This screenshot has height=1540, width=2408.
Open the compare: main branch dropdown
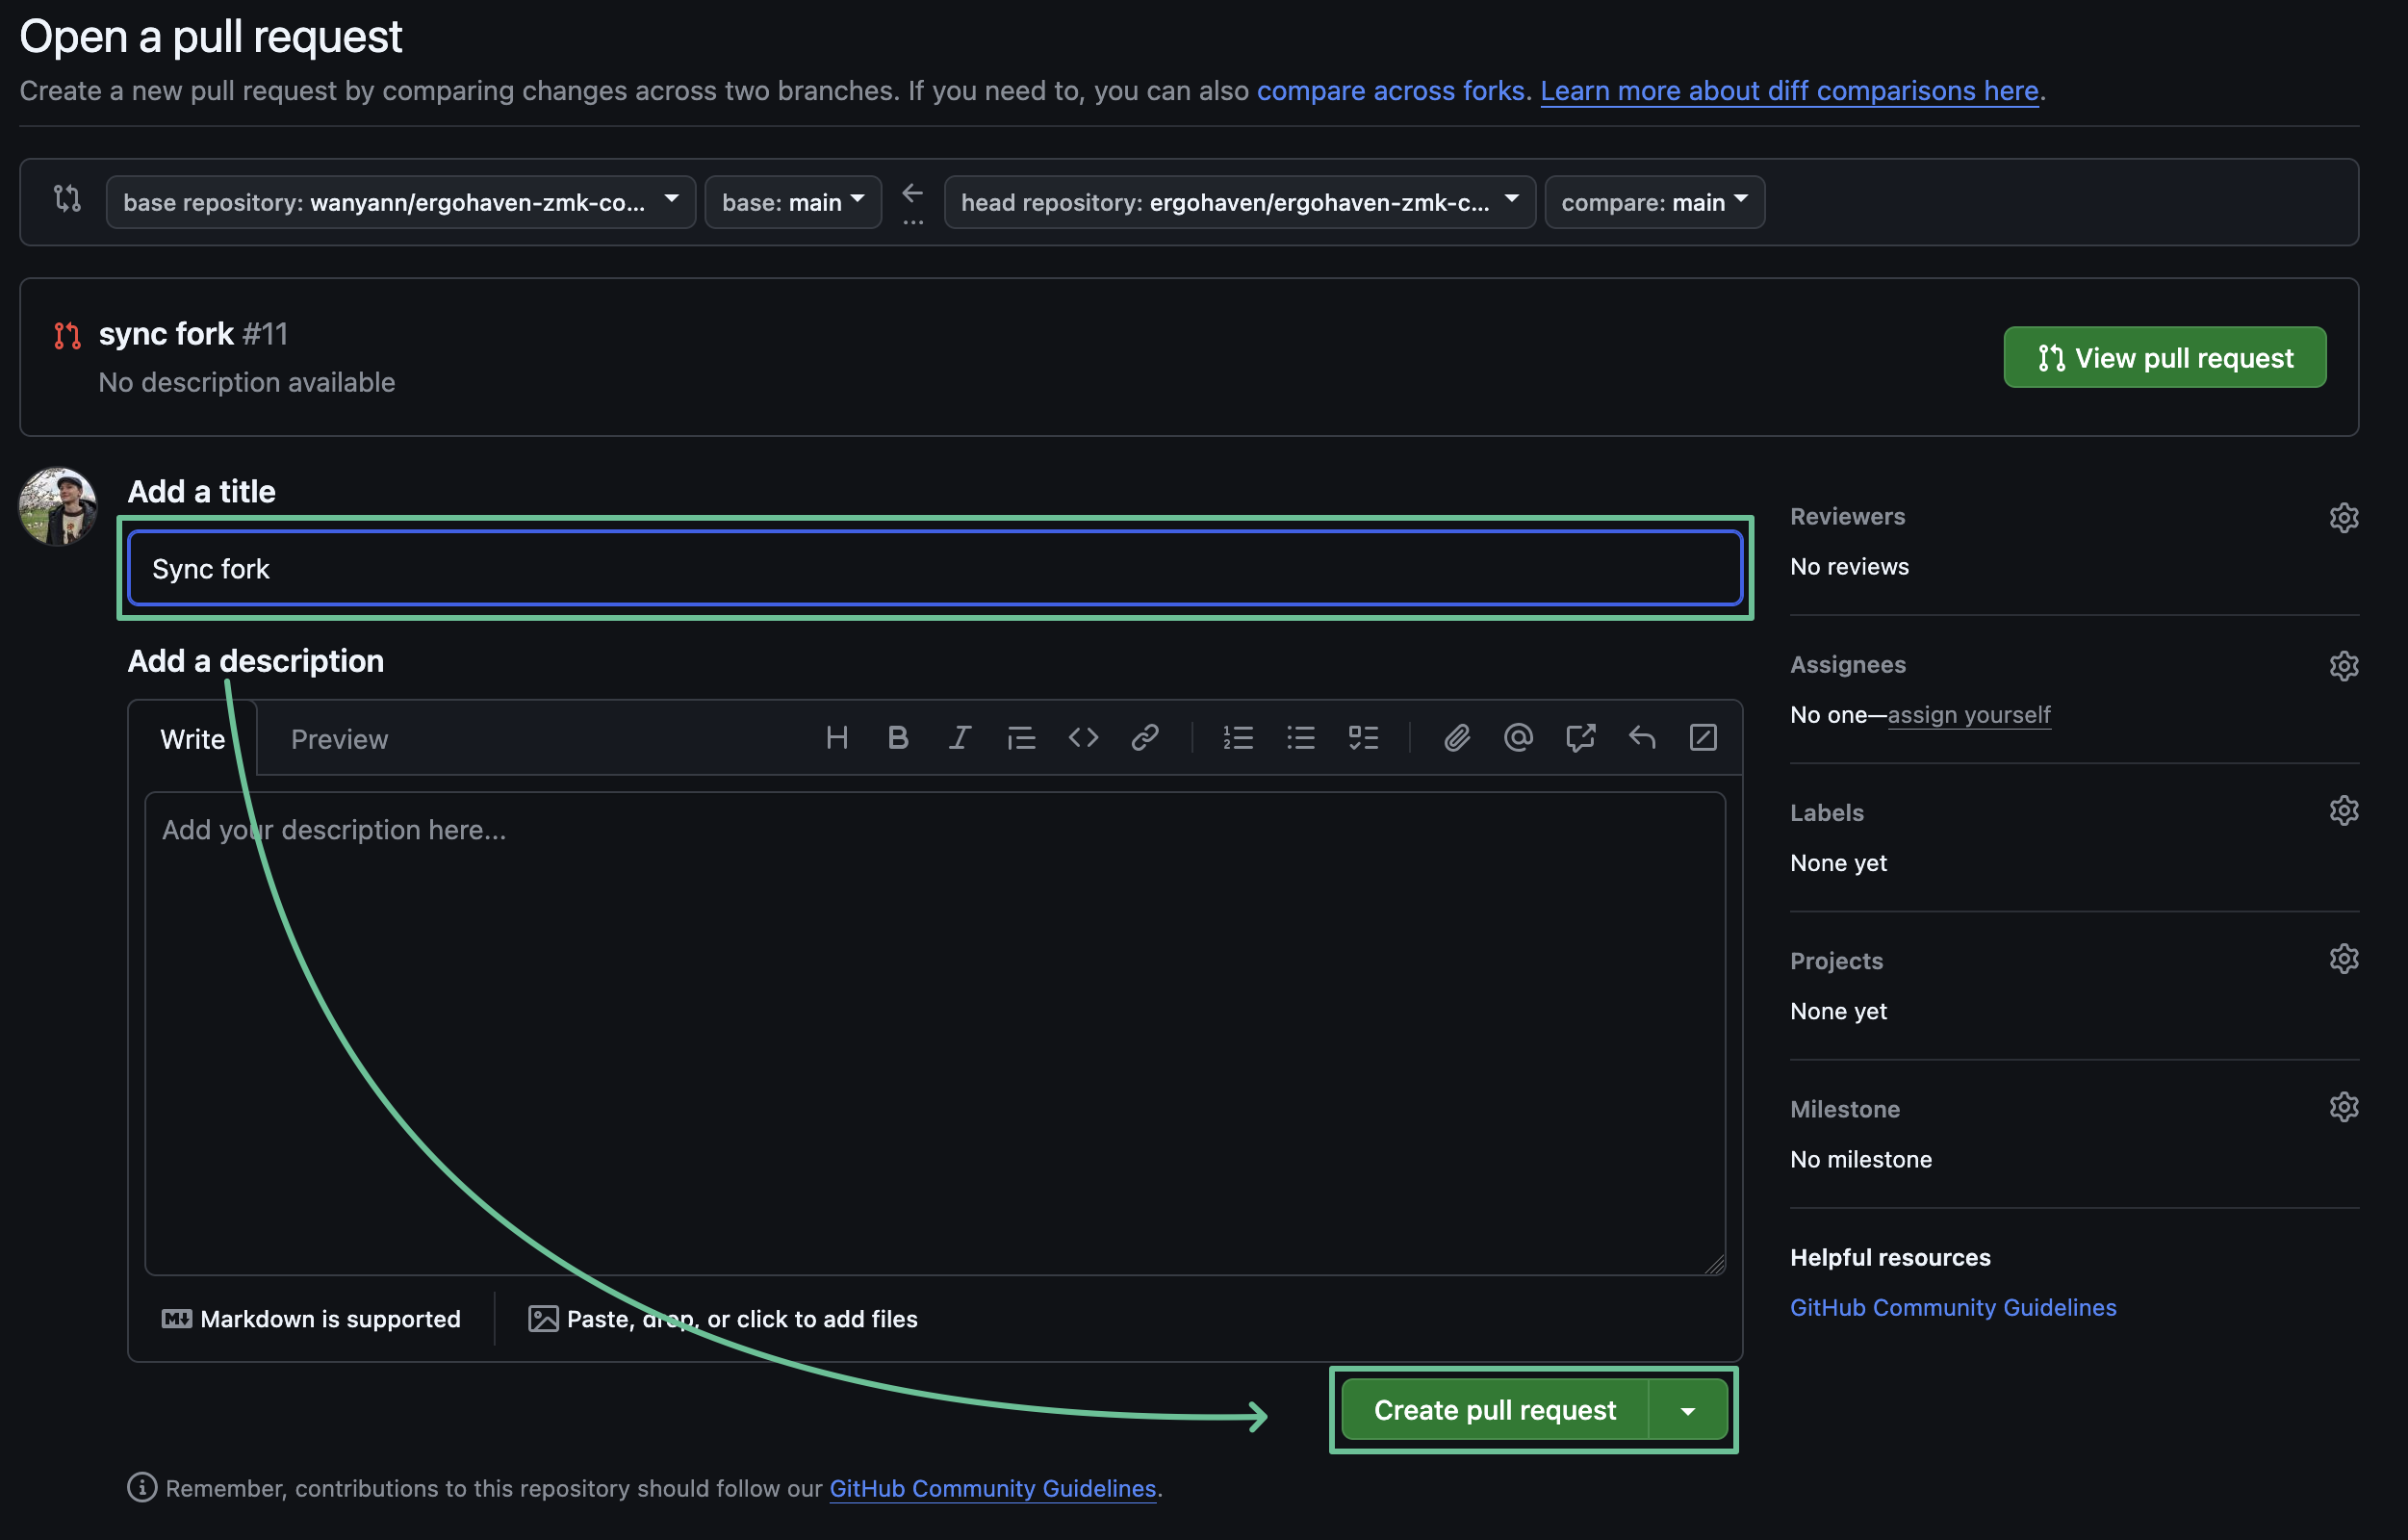click(x=1654, y=202)
